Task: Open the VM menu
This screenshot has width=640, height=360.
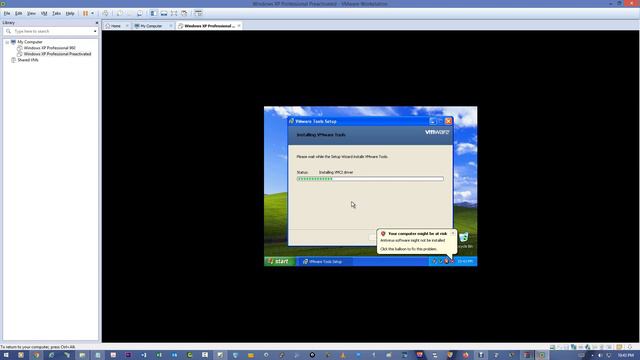Action: tap(44, 13)
